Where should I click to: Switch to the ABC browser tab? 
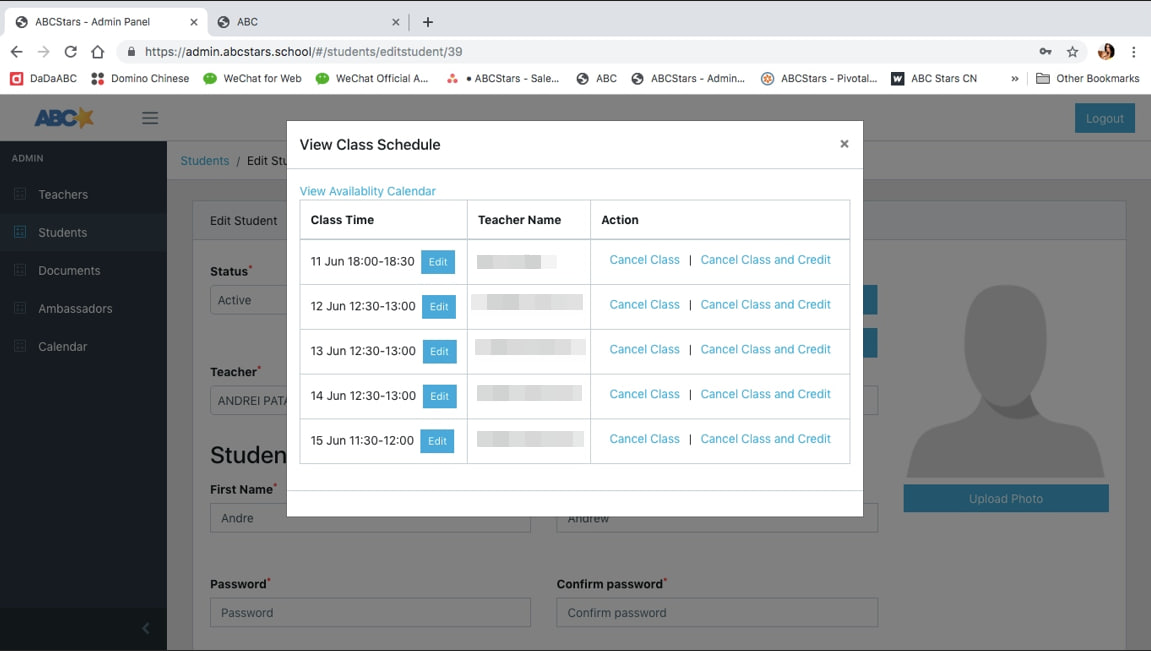pyautogui.click(x=308, y=22)
